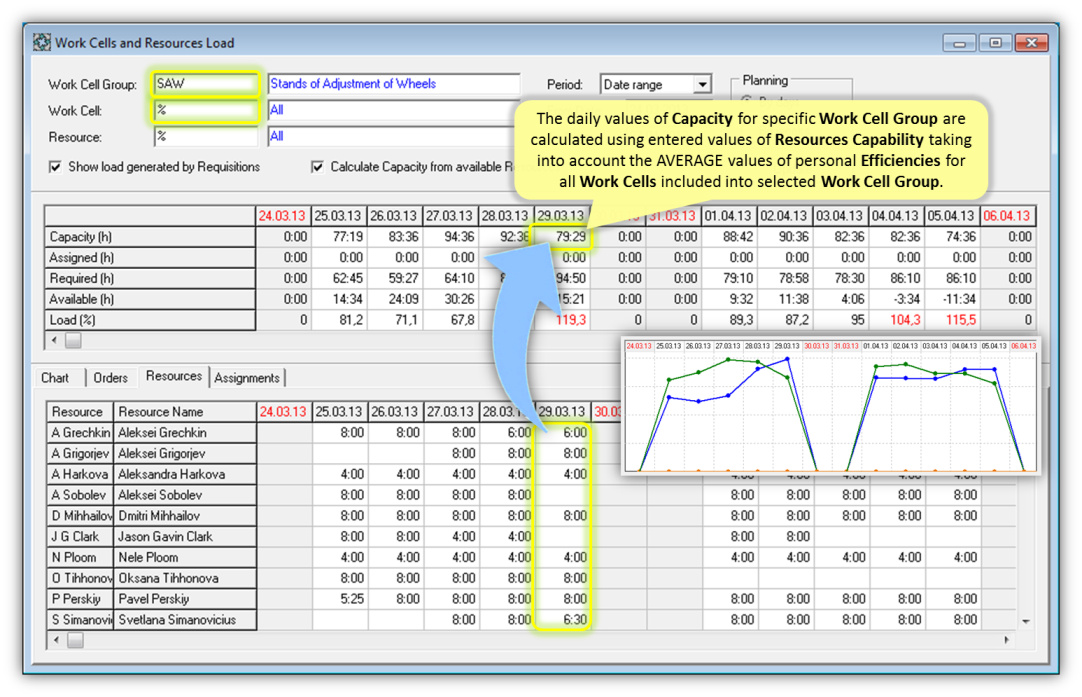Viewport: 1082px width, 697px height.
Task: Select the Assignments tab
Action: [x=247, y=378]
